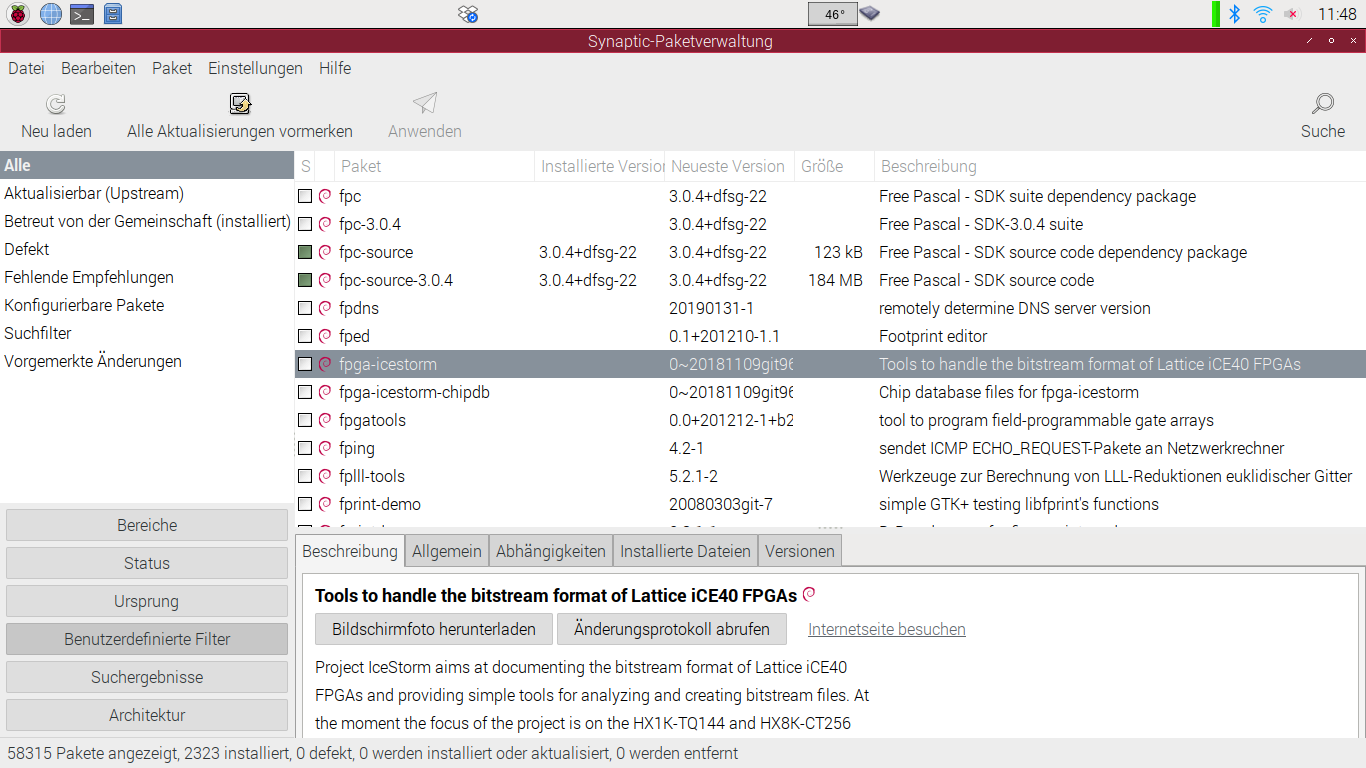1366x768 pixels.
Task: Click the Debian logo beside fplll-tools
Action: 325,476
